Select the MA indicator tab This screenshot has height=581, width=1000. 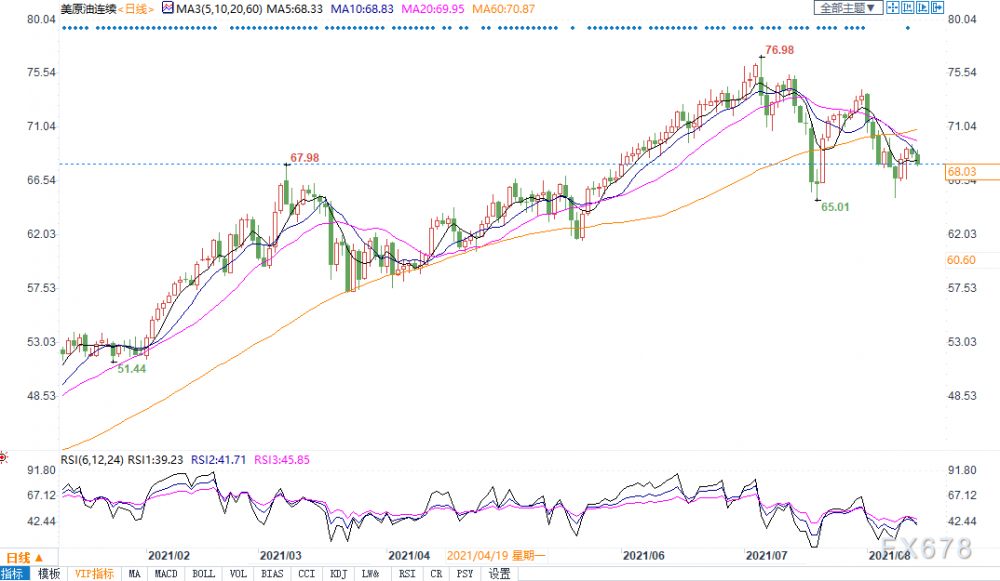tap(134, 574)
